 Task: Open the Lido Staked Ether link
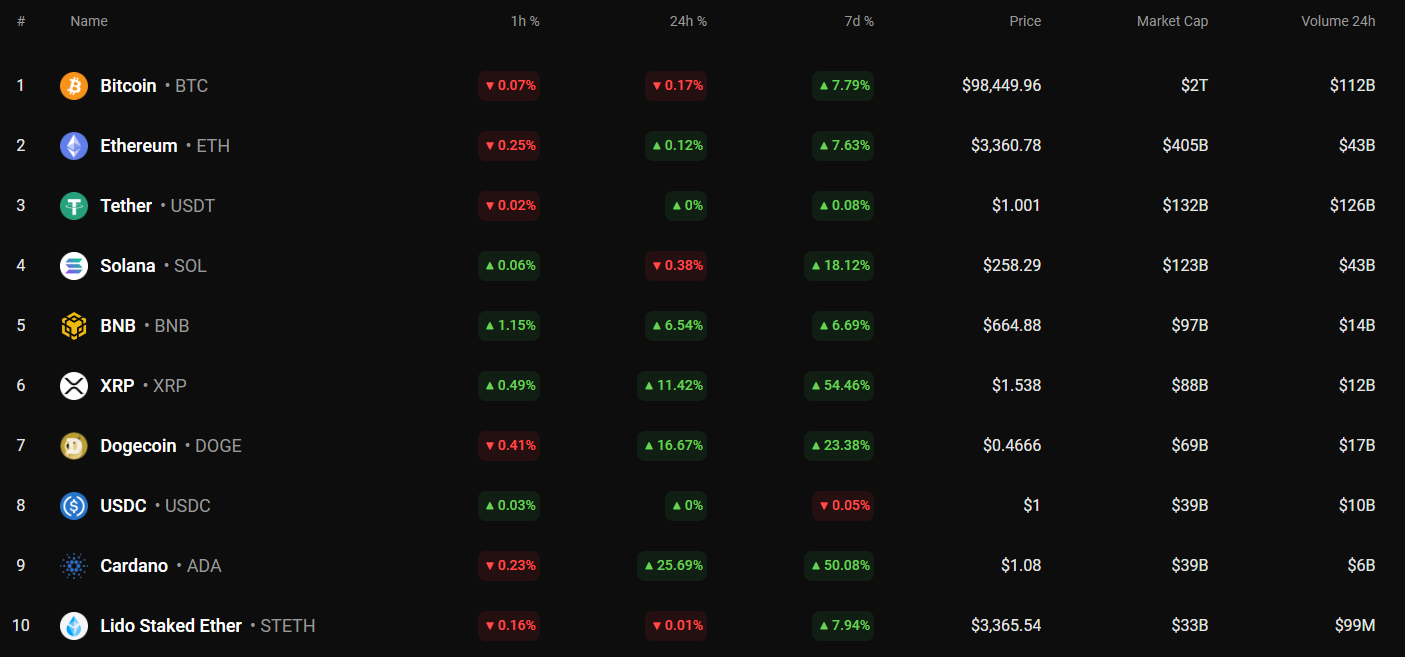click(171, 626)
